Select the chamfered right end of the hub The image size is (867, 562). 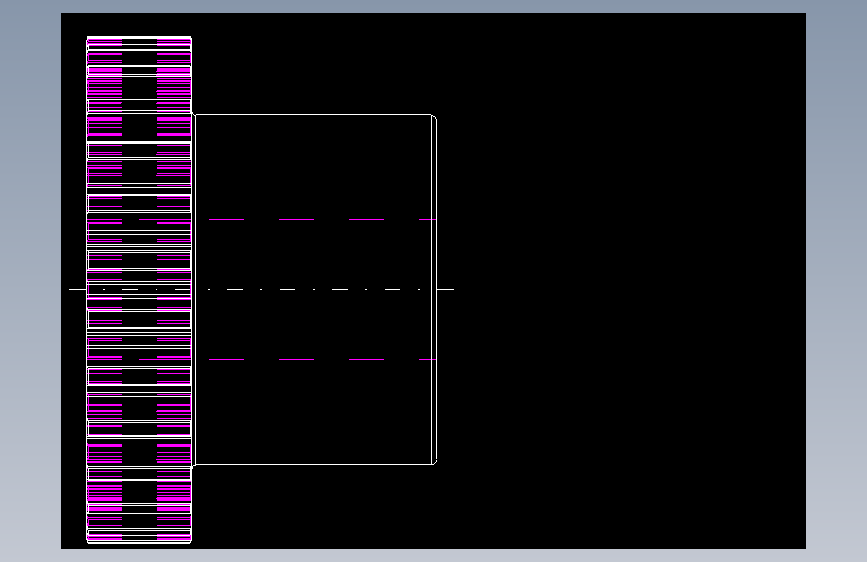pos(435,289)
